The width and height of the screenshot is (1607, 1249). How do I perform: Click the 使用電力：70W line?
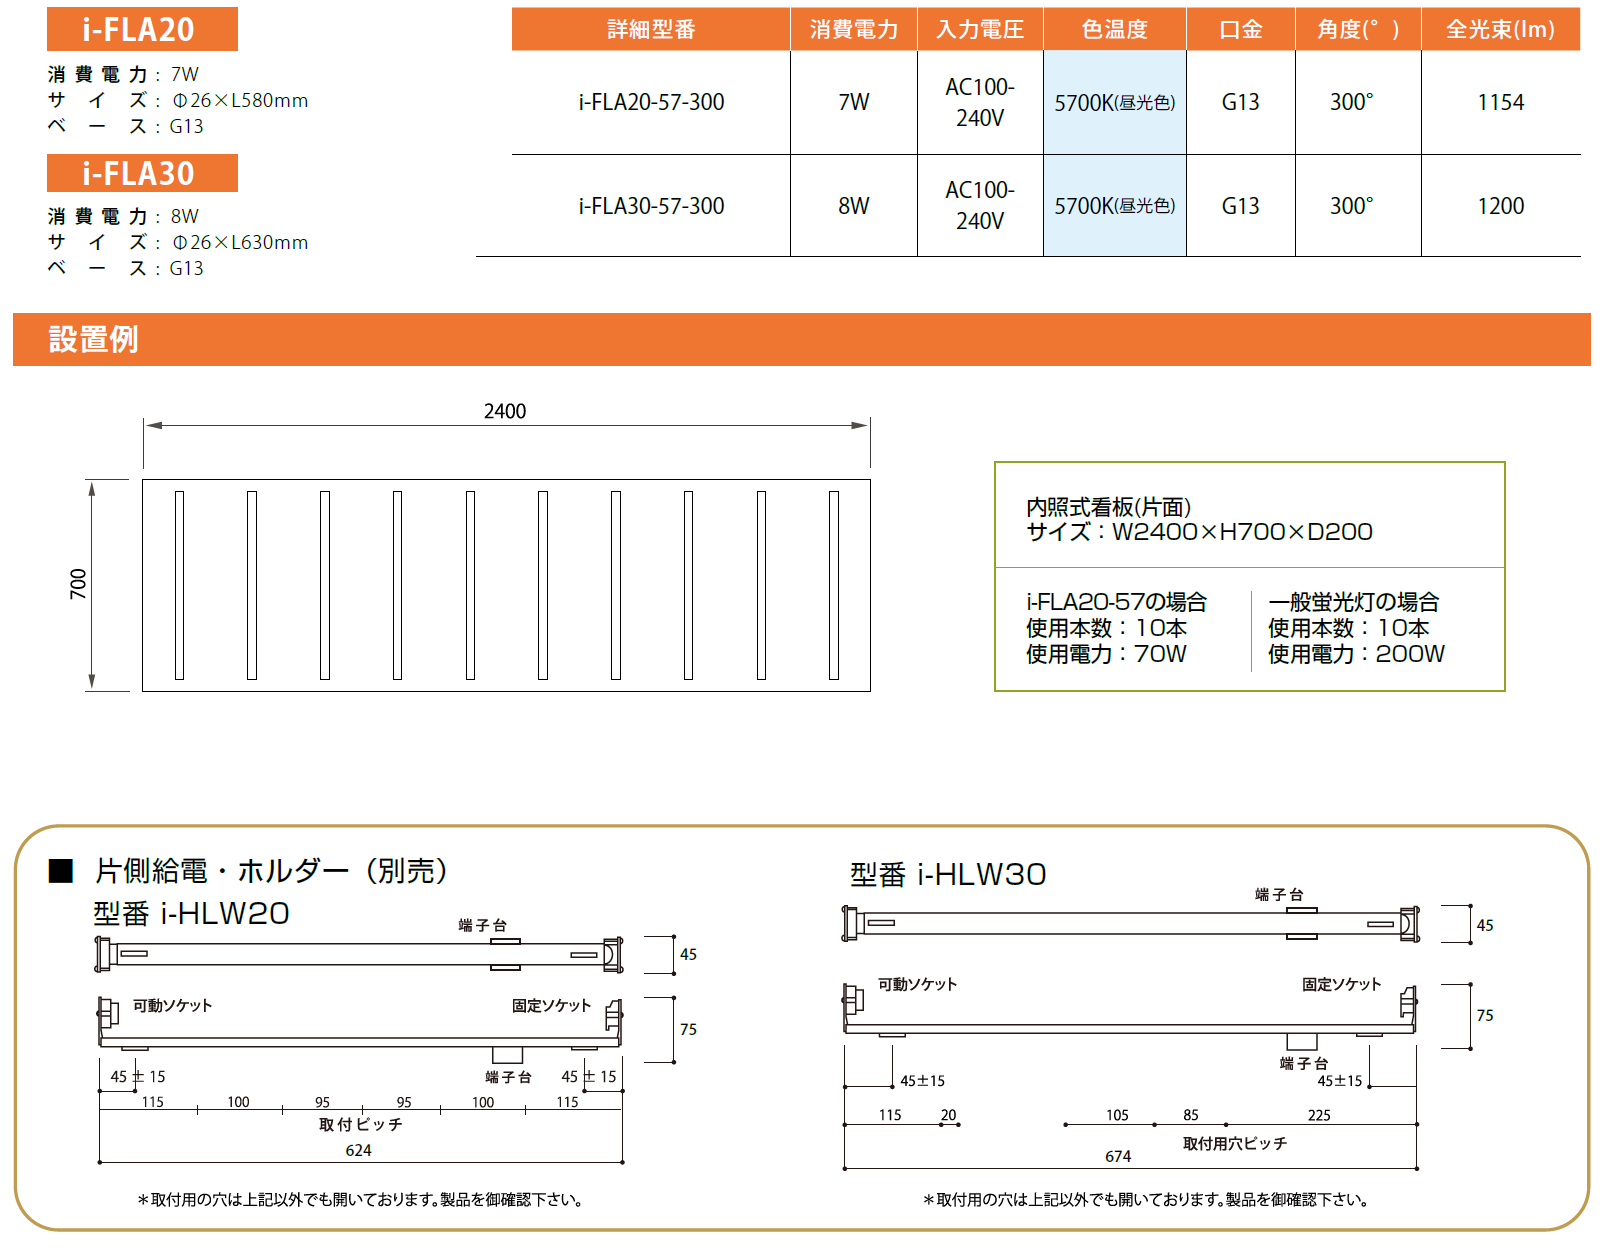1106,654
